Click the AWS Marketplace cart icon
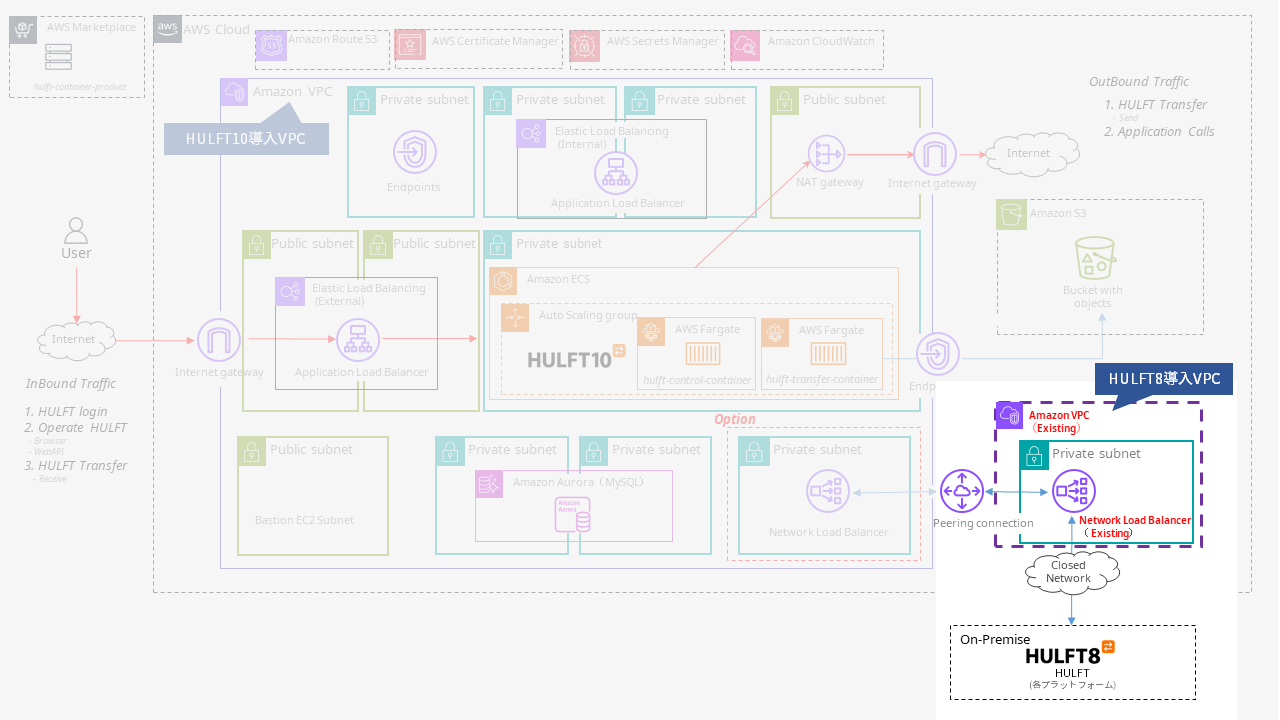Viewport: 1280px width, 720px height. coord(22,28)
